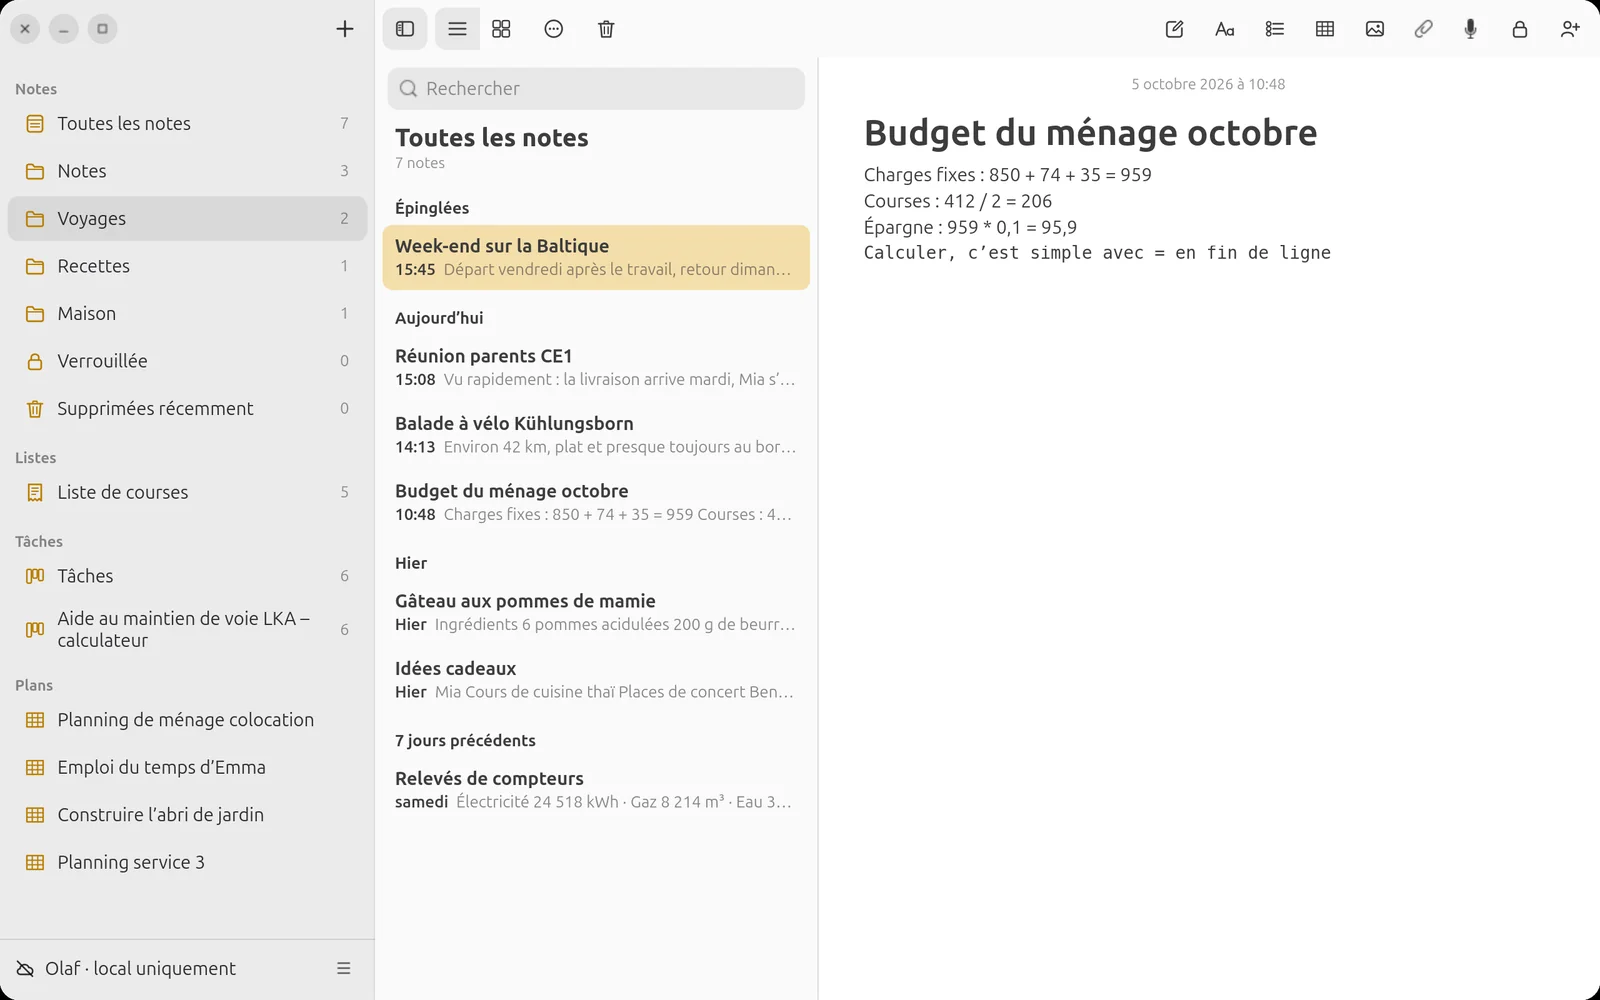Open the Recettes folder
The image size is (1600, 1000).
pyautogui.click(x=187, y=266)
